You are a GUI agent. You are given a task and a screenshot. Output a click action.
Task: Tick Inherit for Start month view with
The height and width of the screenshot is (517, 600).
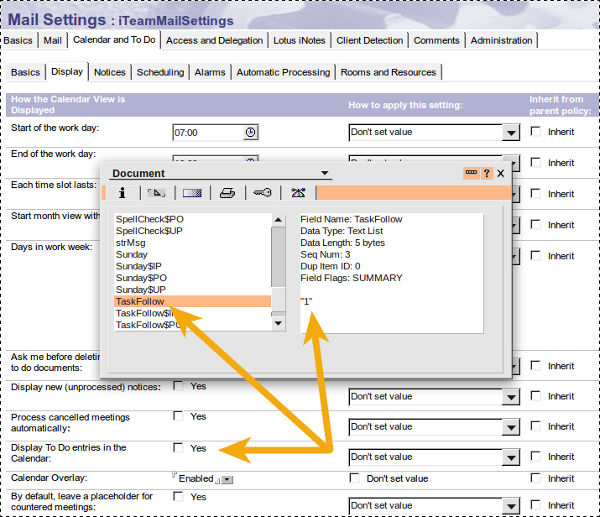[x=536, y=224]
